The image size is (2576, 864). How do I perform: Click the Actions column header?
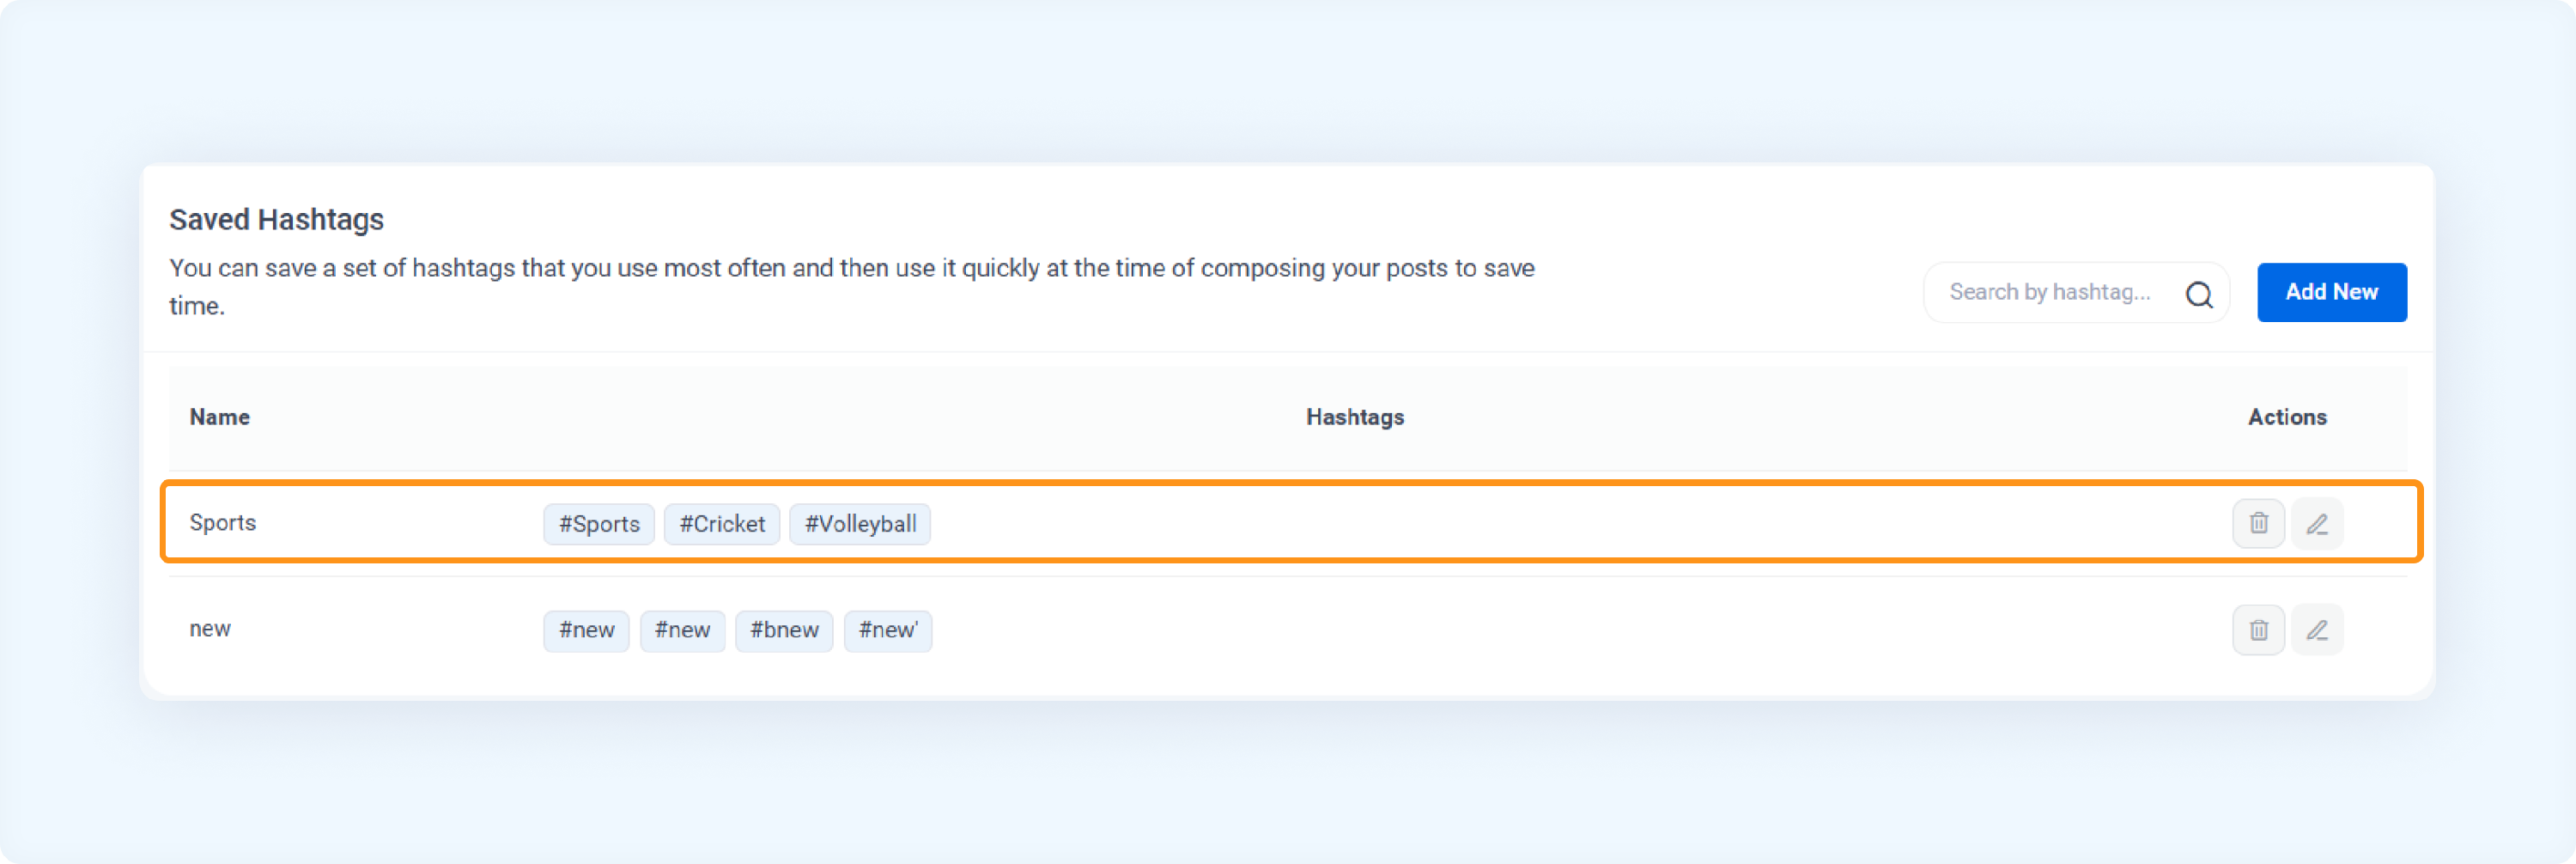(2287, 417)
